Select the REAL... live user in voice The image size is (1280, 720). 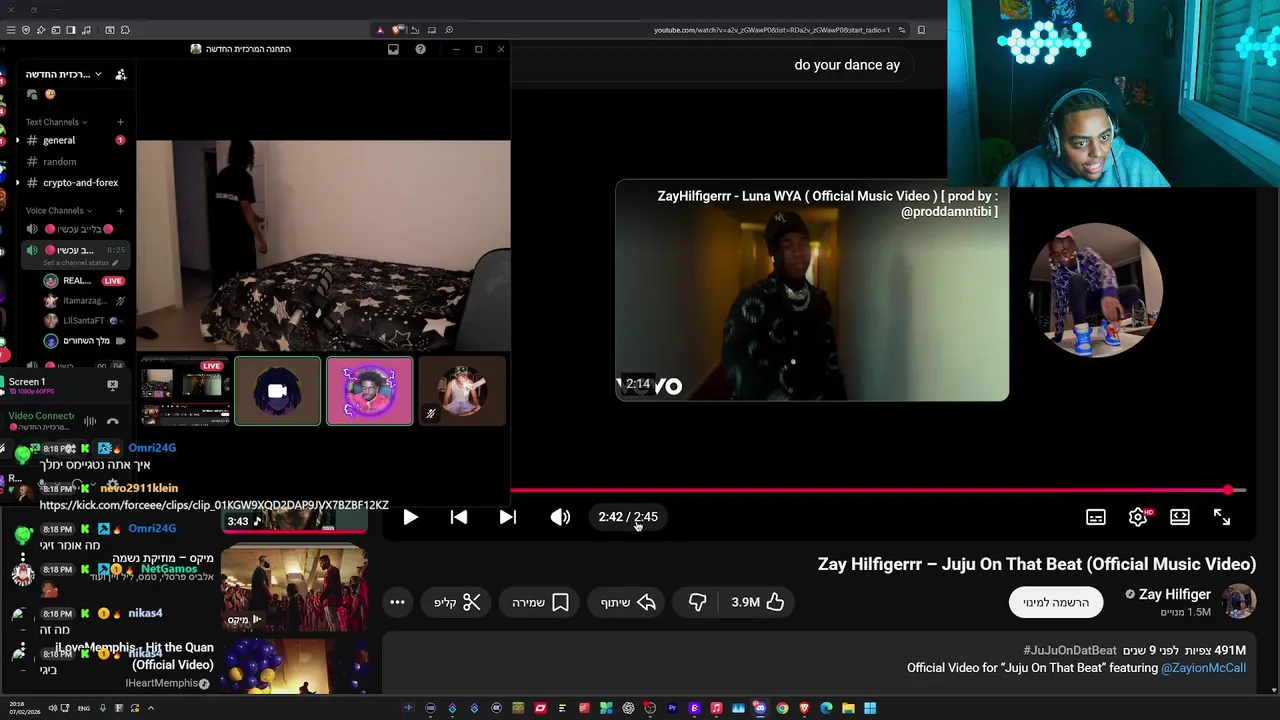click(x=84, y=281)
